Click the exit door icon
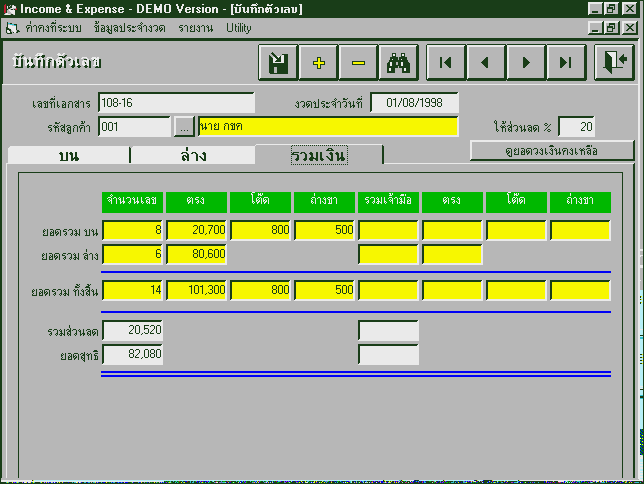This screenshot has height=484, width=644. click(613, 62)
